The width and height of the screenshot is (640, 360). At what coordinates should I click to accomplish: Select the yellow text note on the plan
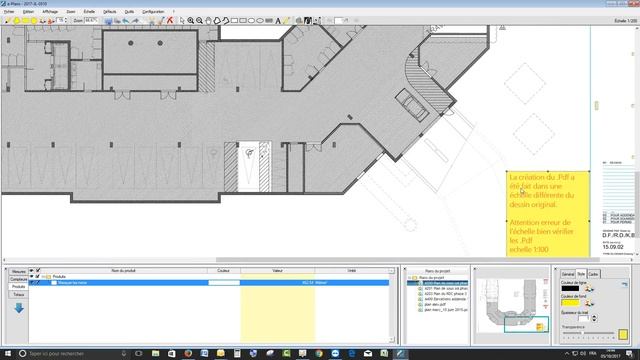(x=548, y=214)
